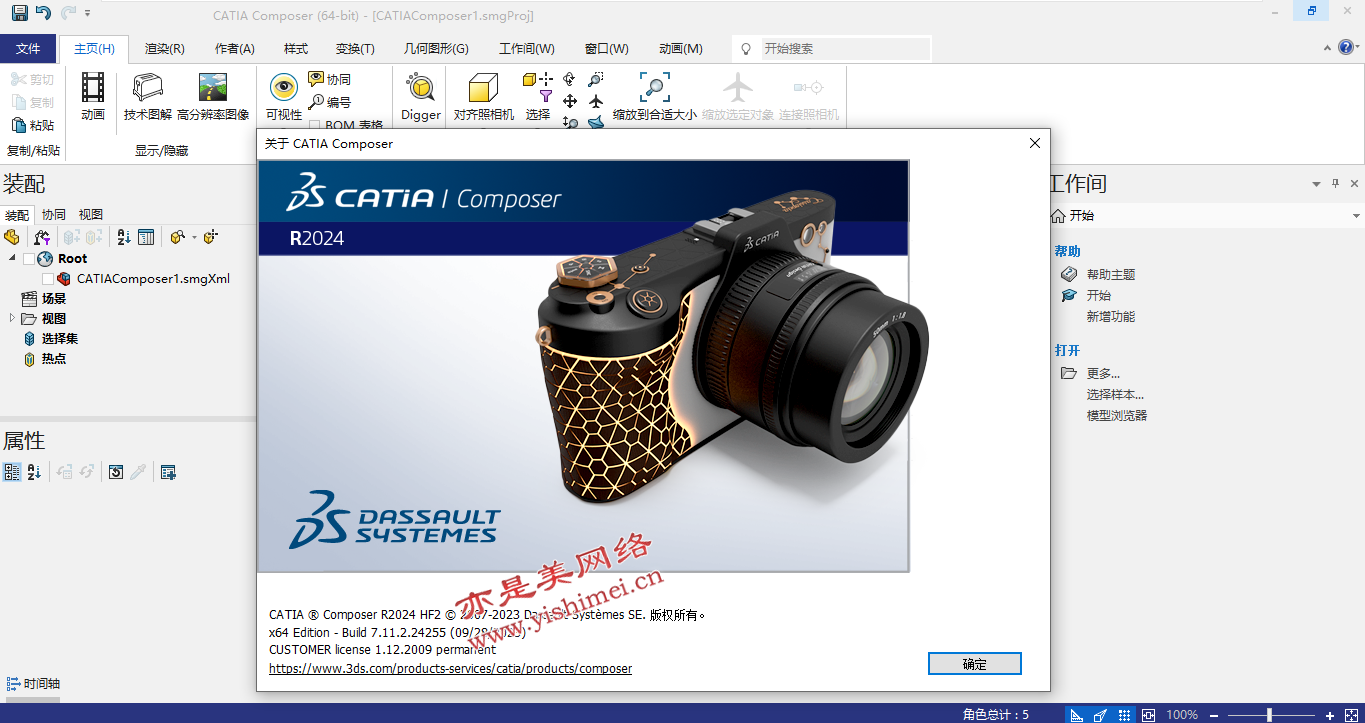This screenshot has width=1365, height=723.
Task: Toggle the ruler measurement mode in status bar
Action: click(1077, 715)
